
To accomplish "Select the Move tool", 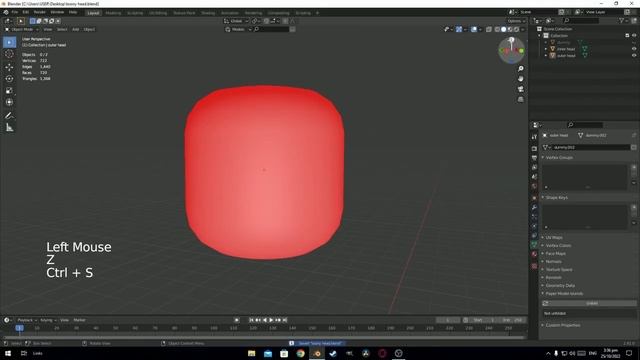I will (x=9, y=67).
